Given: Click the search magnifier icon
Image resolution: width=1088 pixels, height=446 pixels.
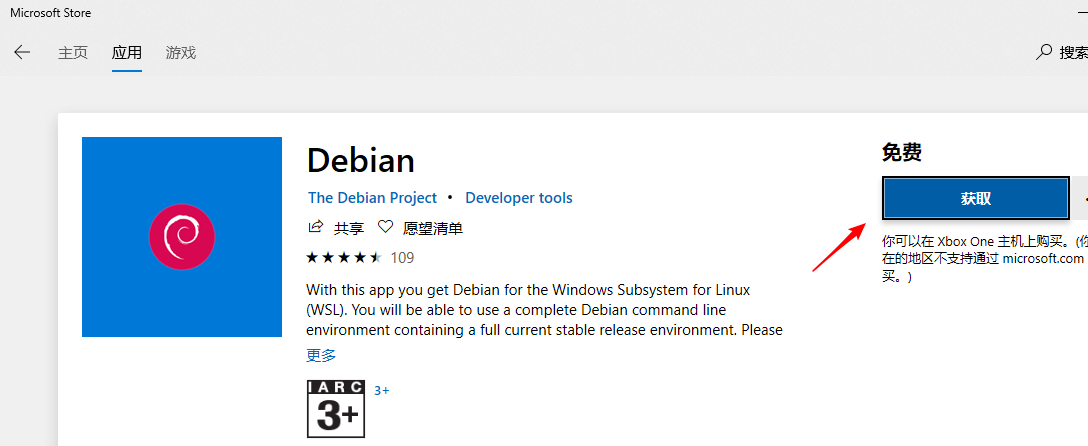Looking at the screenshot, I should tap(1044, 52).
